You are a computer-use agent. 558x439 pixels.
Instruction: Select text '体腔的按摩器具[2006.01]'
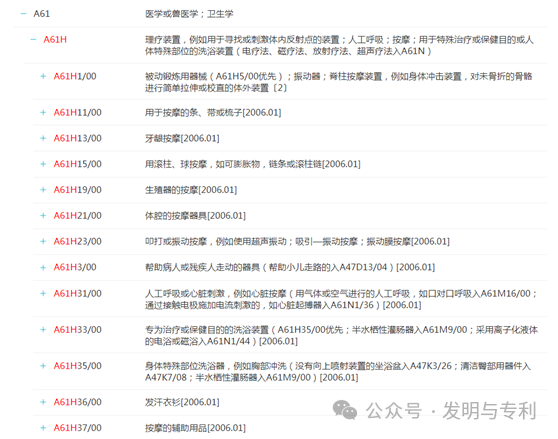click(x=195, y=216)
